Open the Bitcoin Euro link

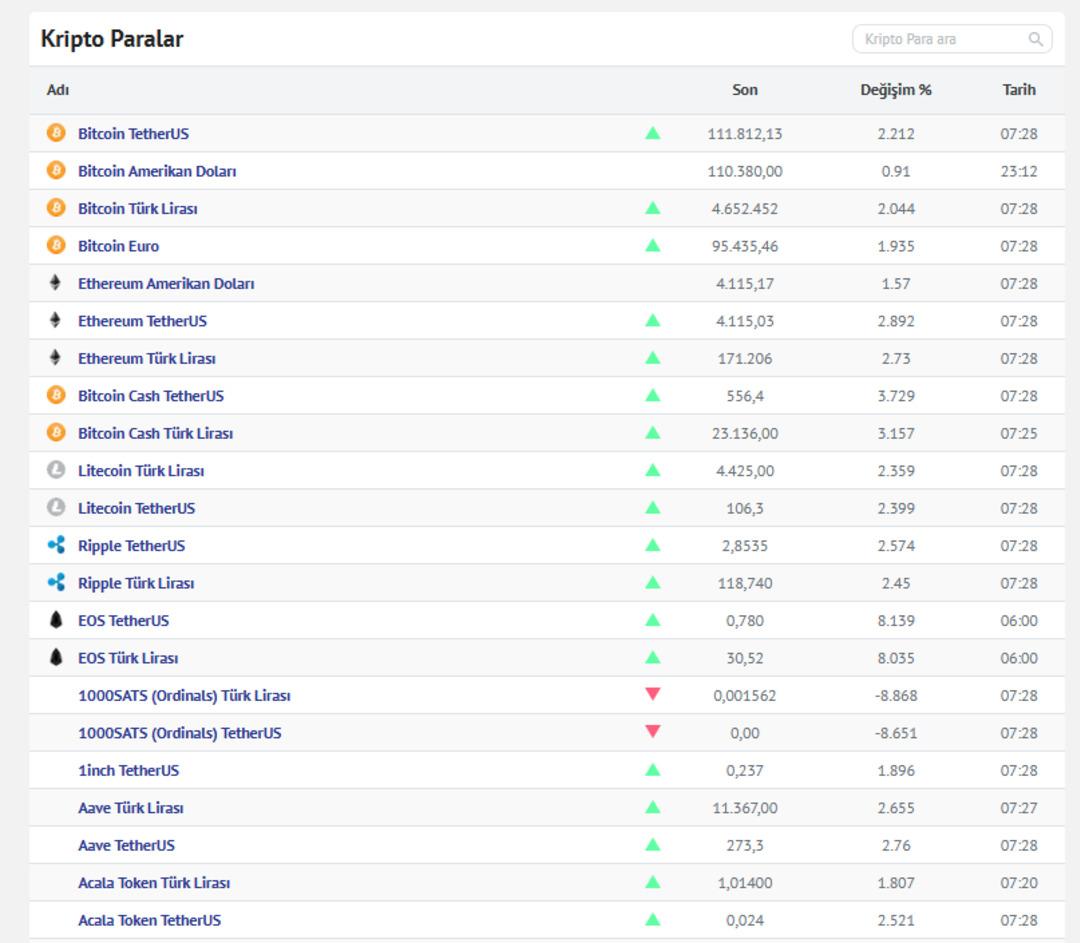118,246
